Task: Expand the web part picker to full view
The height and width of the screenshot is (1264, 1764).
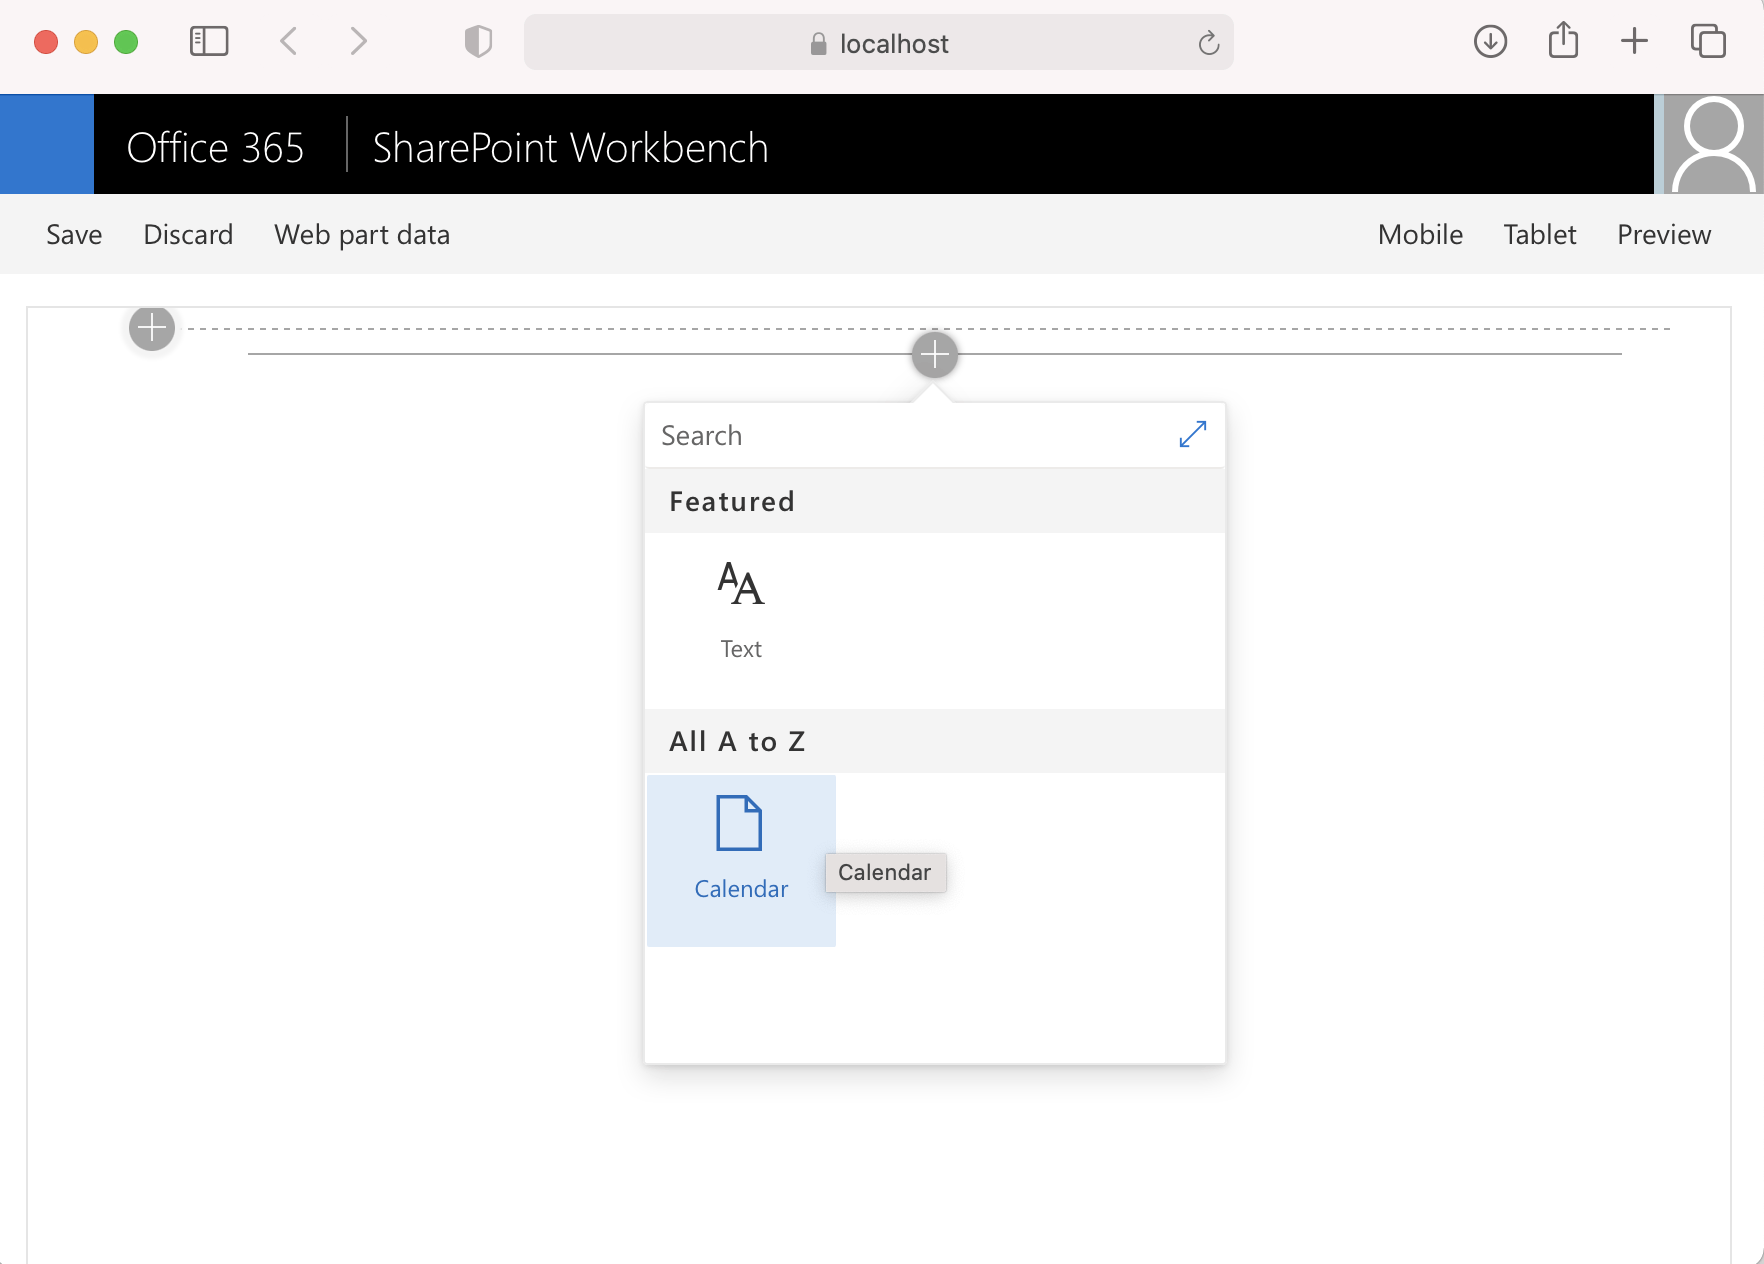Action: tap(1193, 434)
